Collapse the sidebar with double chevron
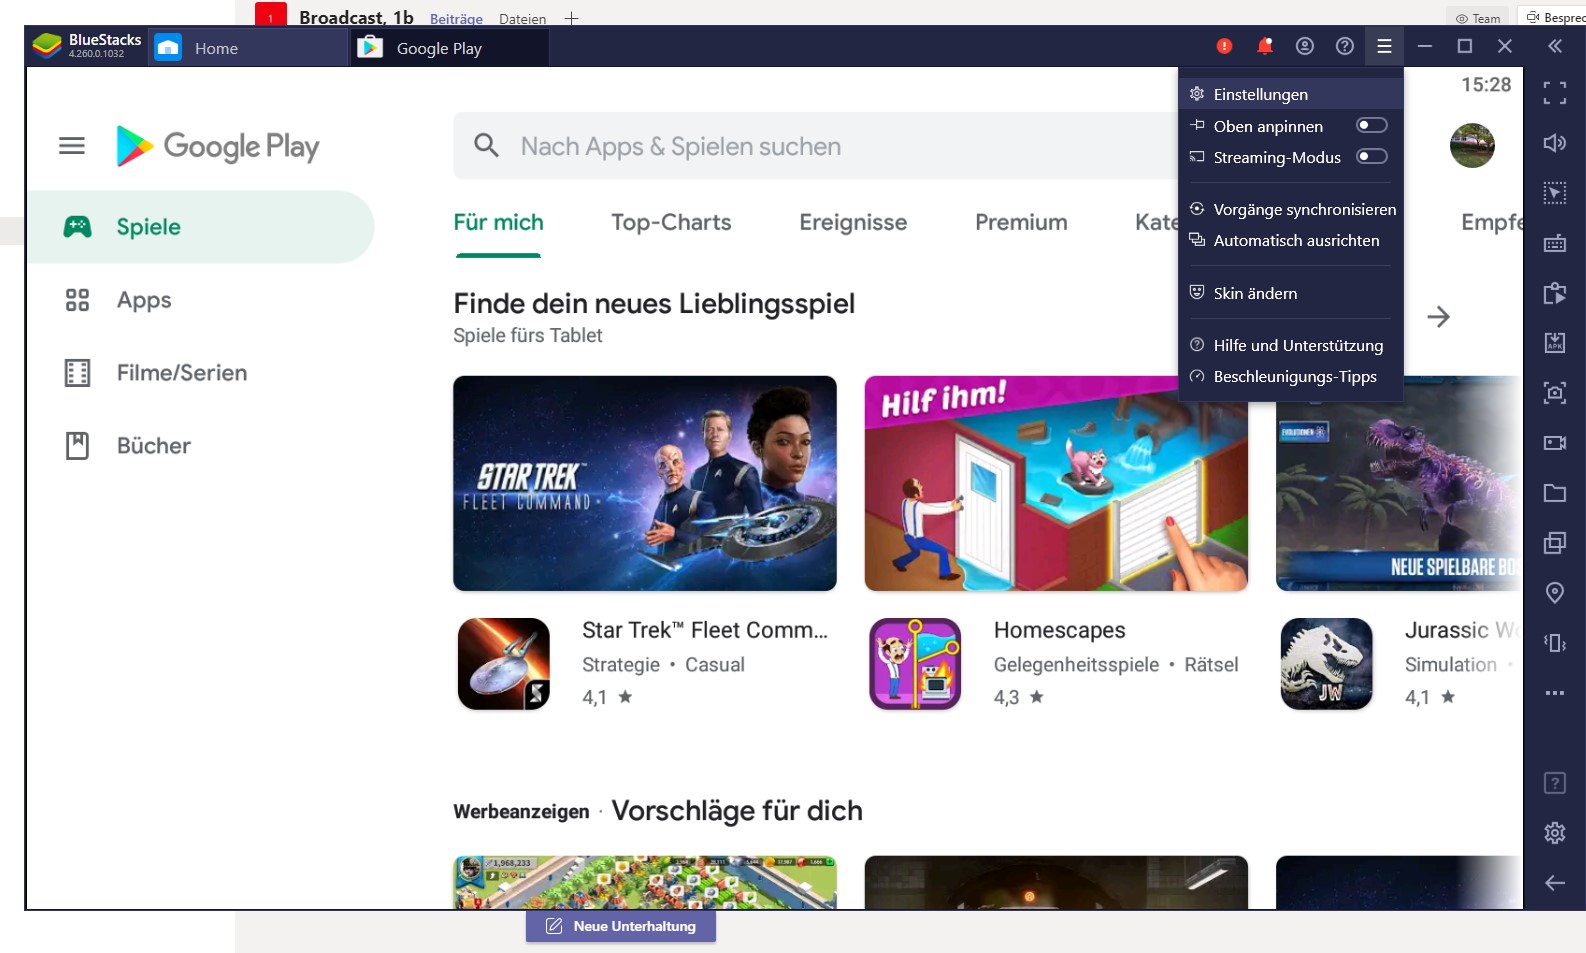 point(1554,46)
